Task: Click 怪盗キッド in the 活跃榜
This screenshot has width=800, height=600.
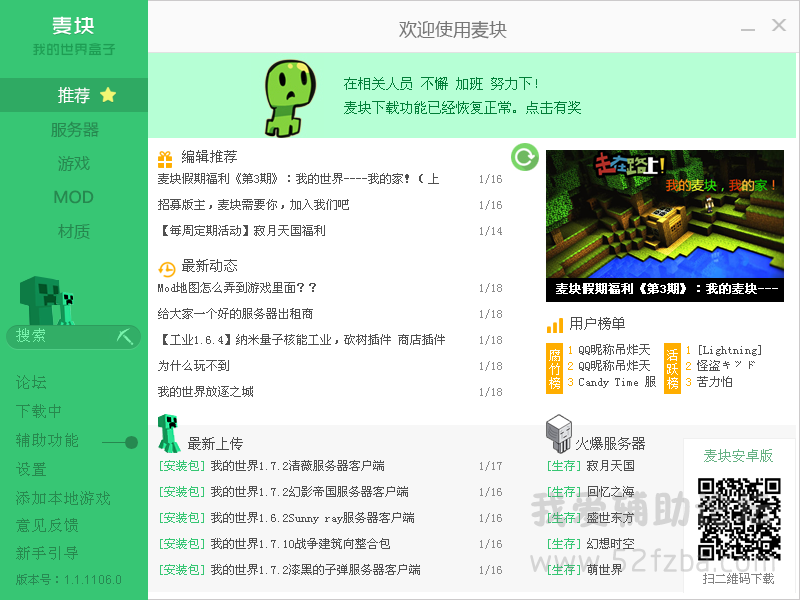Action: 726,366
